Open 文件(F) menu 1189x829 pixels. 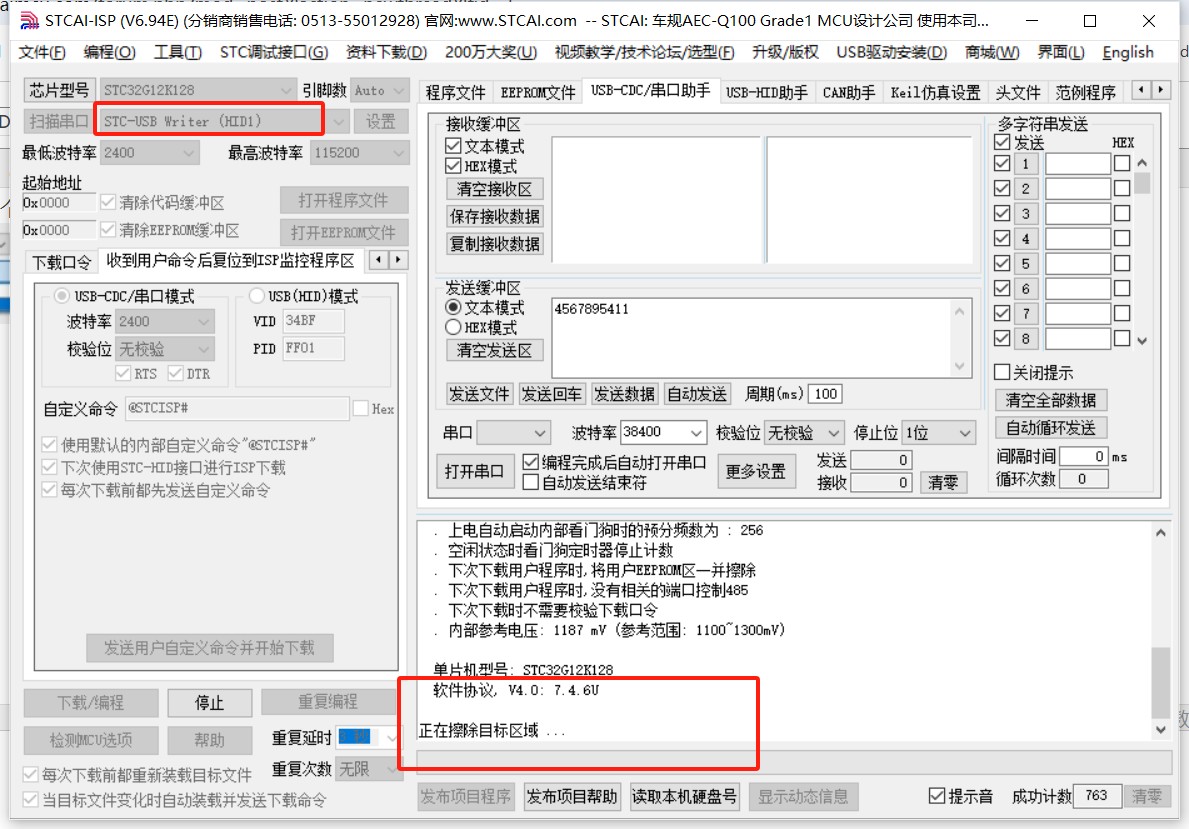(x=42, y=52)
